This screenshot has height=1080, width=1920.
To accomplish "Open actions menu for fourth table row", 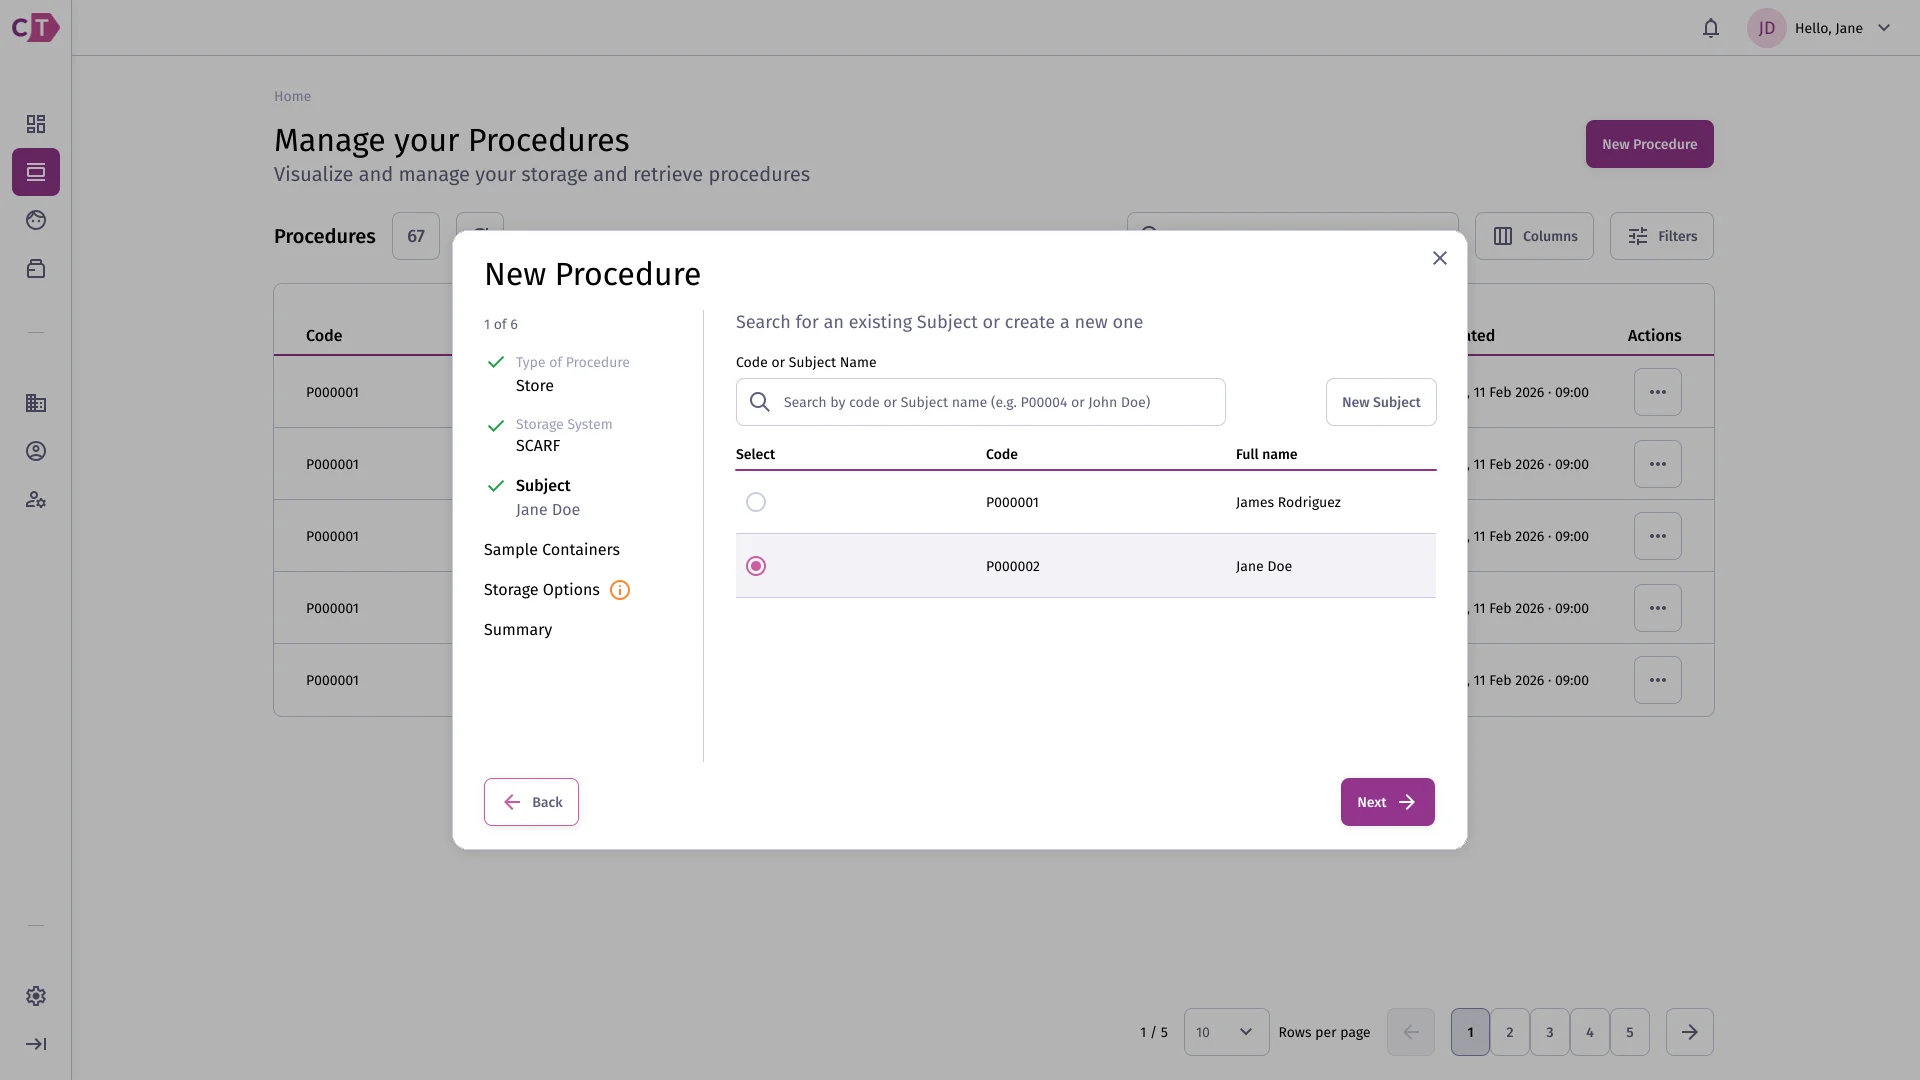I will pos(1658,608).
